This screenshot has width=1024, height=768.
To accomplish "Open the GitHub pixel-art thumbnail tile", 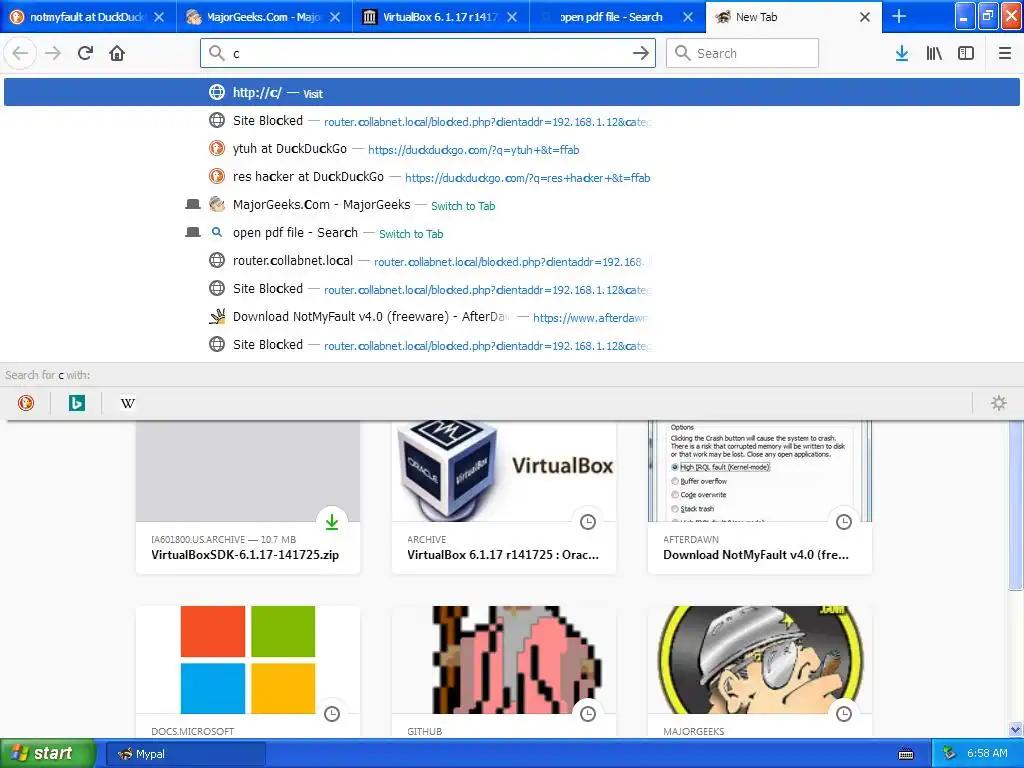I will 504,660.
